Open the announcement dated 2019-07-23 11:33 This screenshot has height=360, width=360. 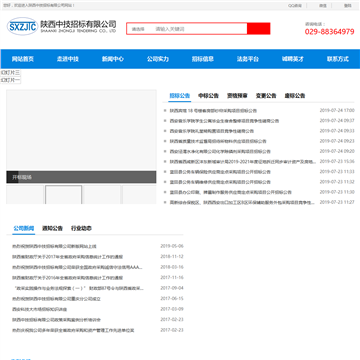click(220, 172)
